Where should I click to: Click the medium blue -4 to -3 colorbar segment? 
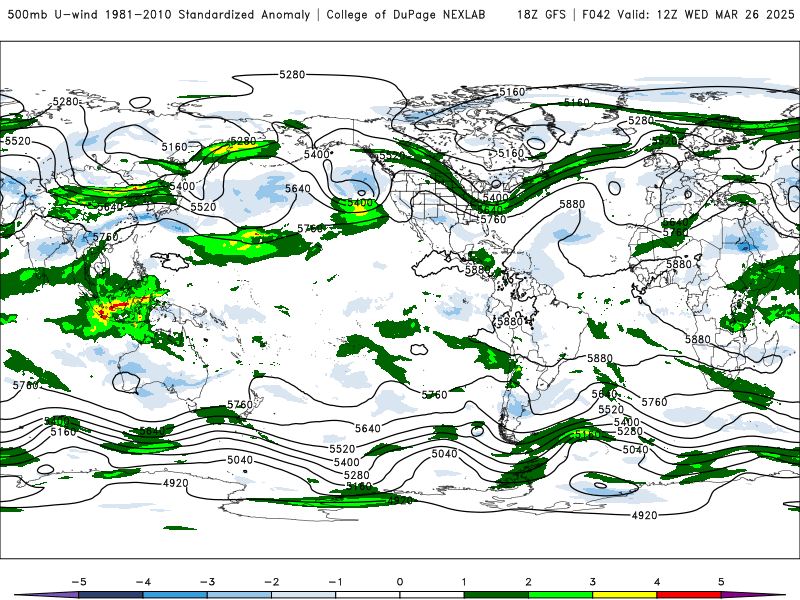coord(175,595)
